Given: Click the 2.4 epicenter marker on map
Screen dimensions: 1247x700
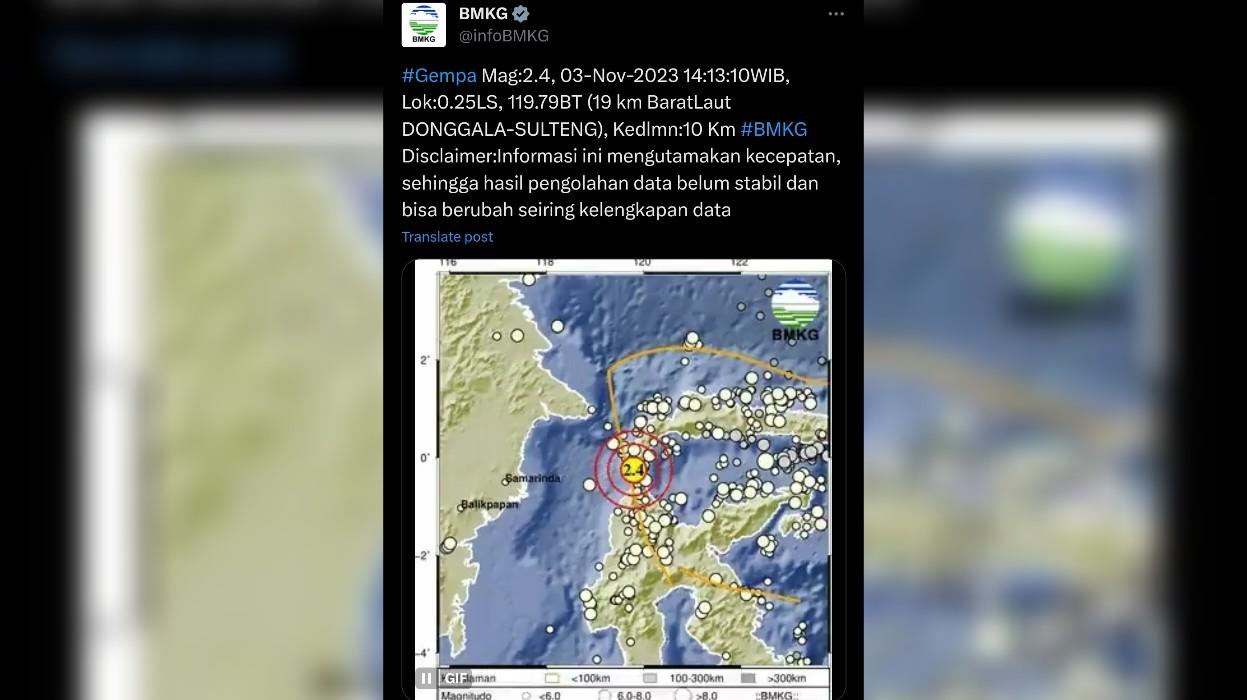Looking at the screenshot, I should pyautogui.click(x=633, y=469).
